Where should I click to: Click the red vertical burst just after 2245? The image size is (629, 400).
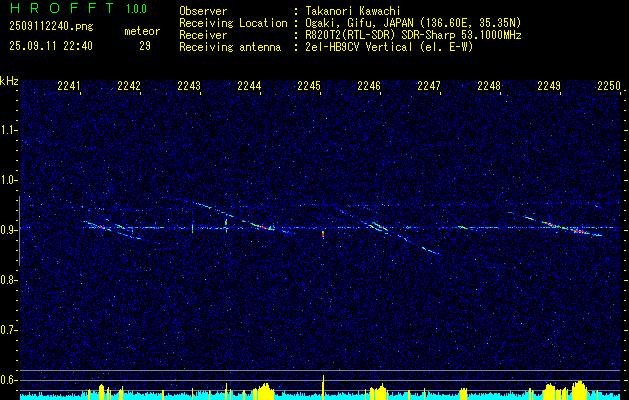click(x=323, y=234)
